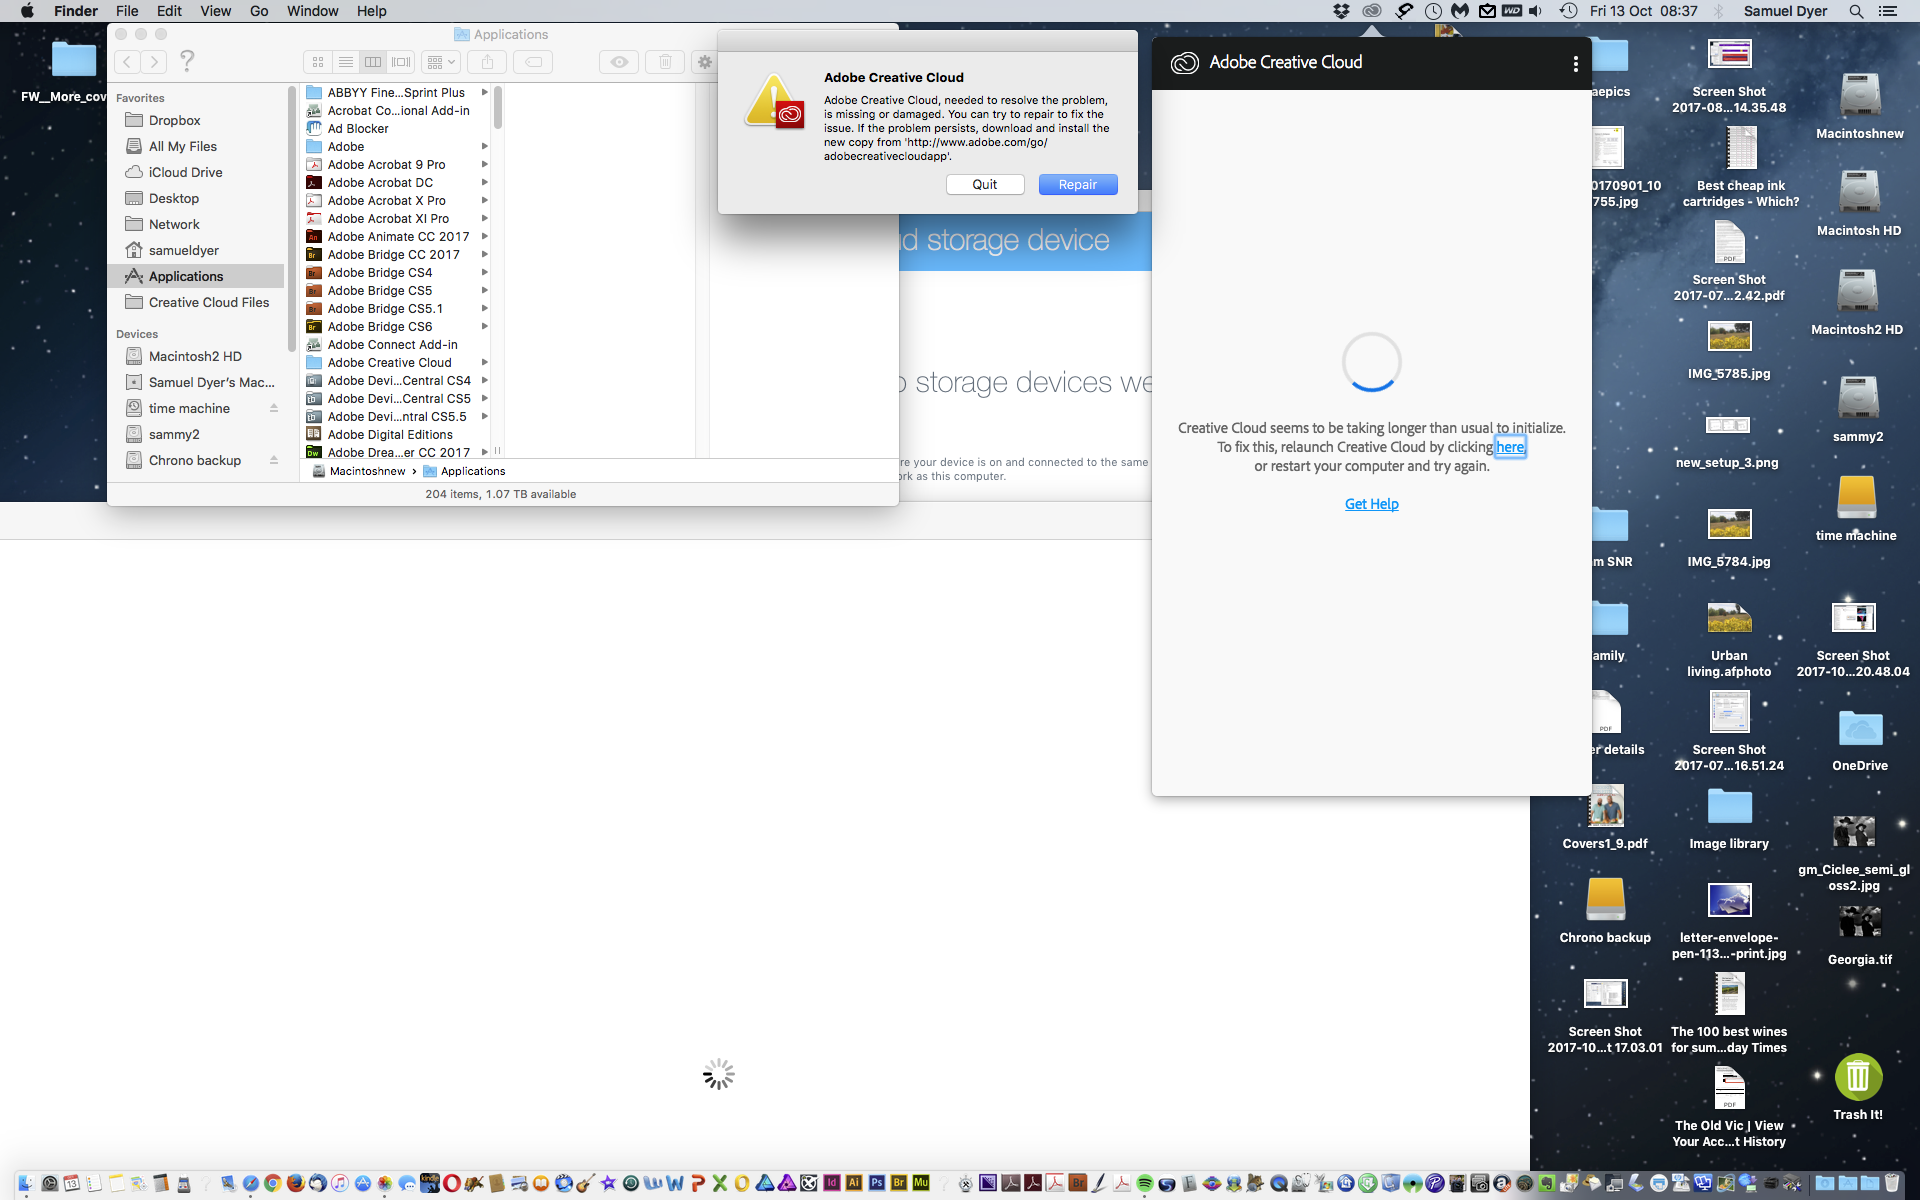Click the Spotlight search icon
The width and height of the screenshot is (1920, 1200).
point(1856,11)
